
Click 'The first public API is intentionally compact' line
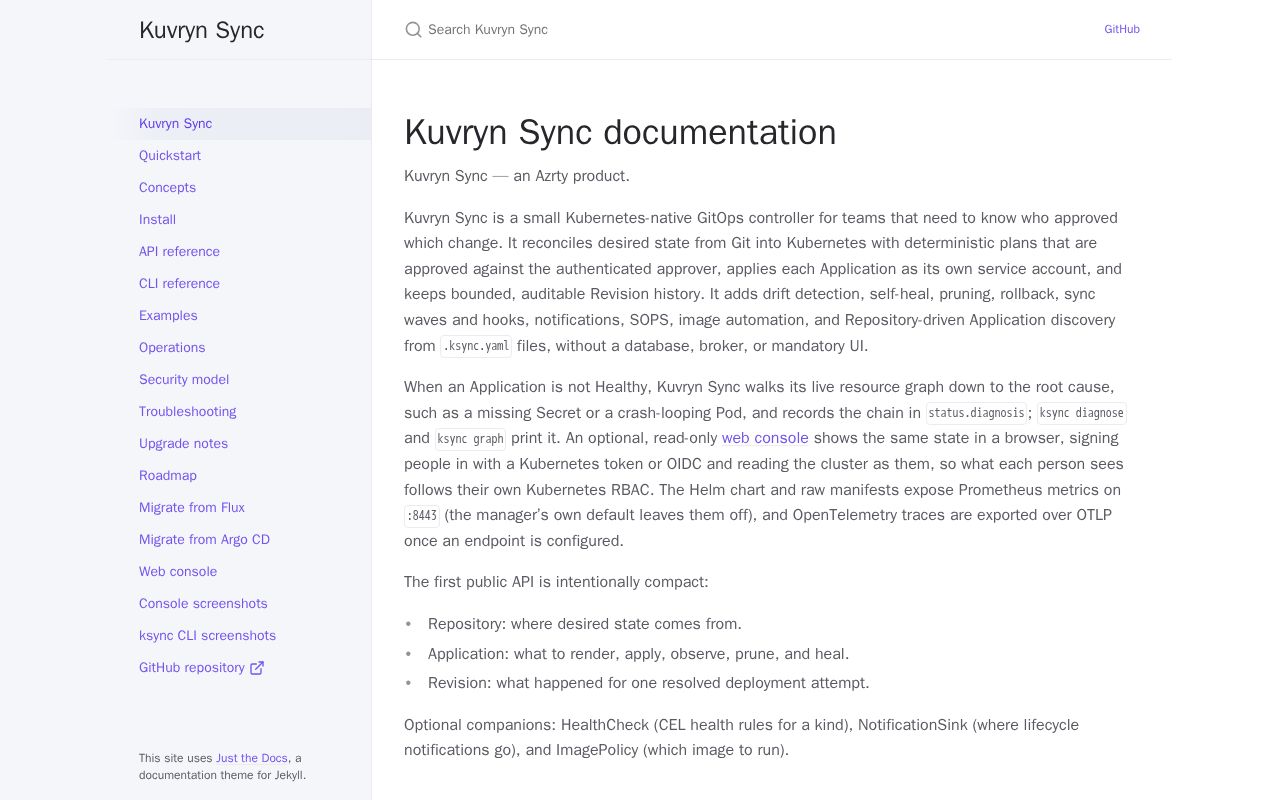click(556, 582)
